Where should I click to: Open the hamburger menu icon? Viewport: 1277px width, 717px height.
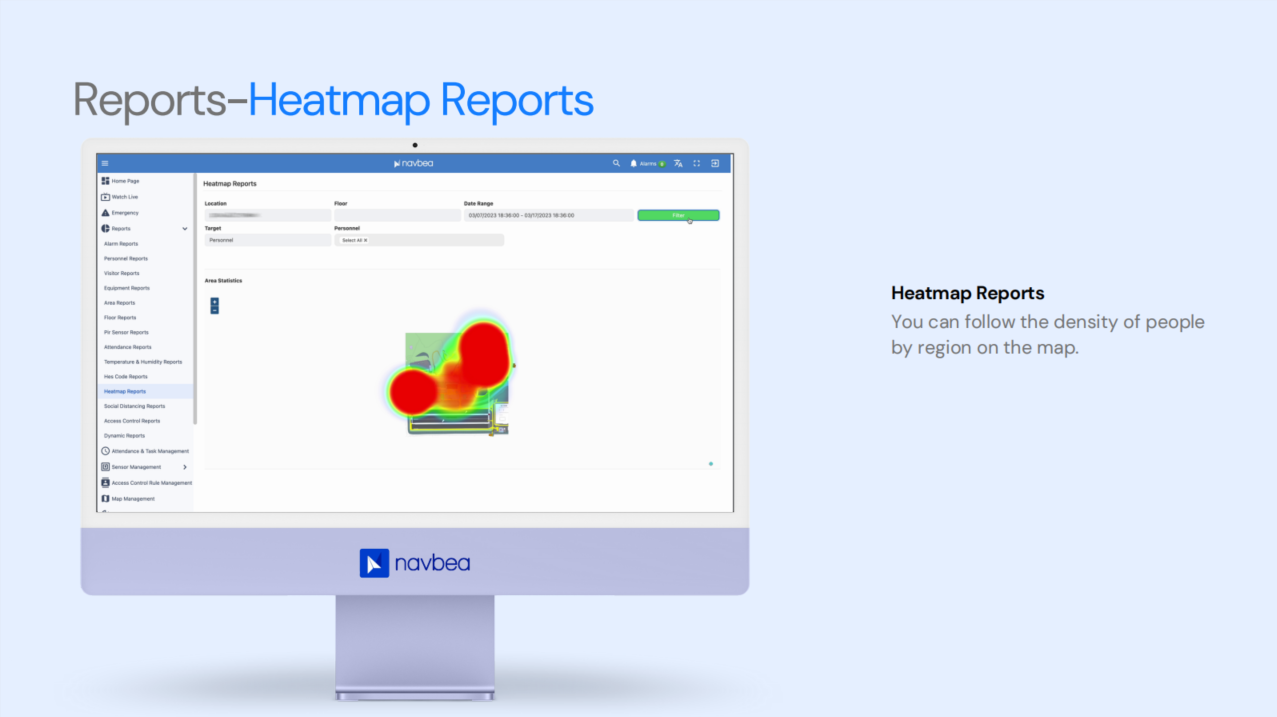pyautogui.click(x=105, y=163)
